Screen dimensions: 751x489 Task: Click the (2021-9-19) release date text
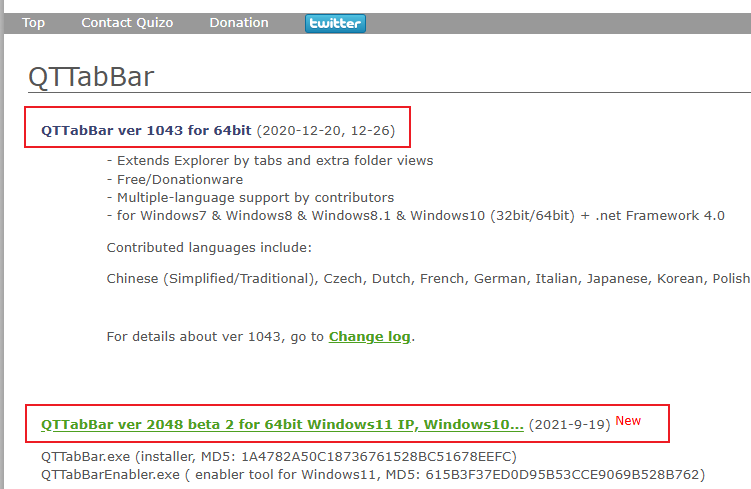(x=569, y=425)
